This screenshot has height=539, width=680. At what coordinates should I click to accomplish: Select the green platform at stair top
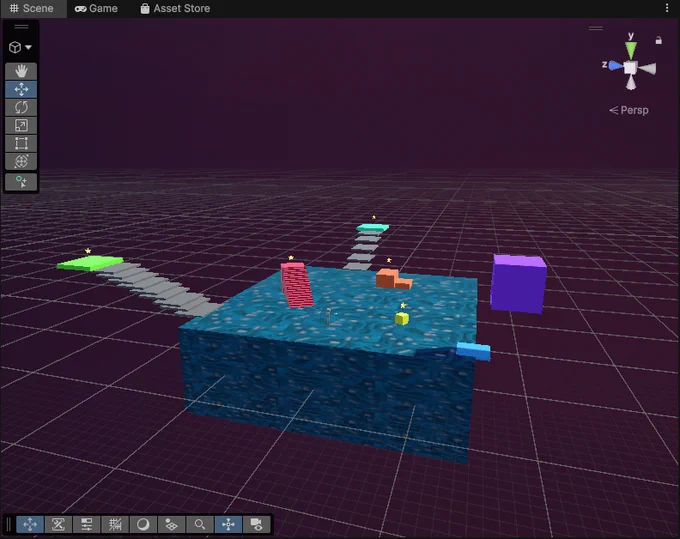coord(90,263)
